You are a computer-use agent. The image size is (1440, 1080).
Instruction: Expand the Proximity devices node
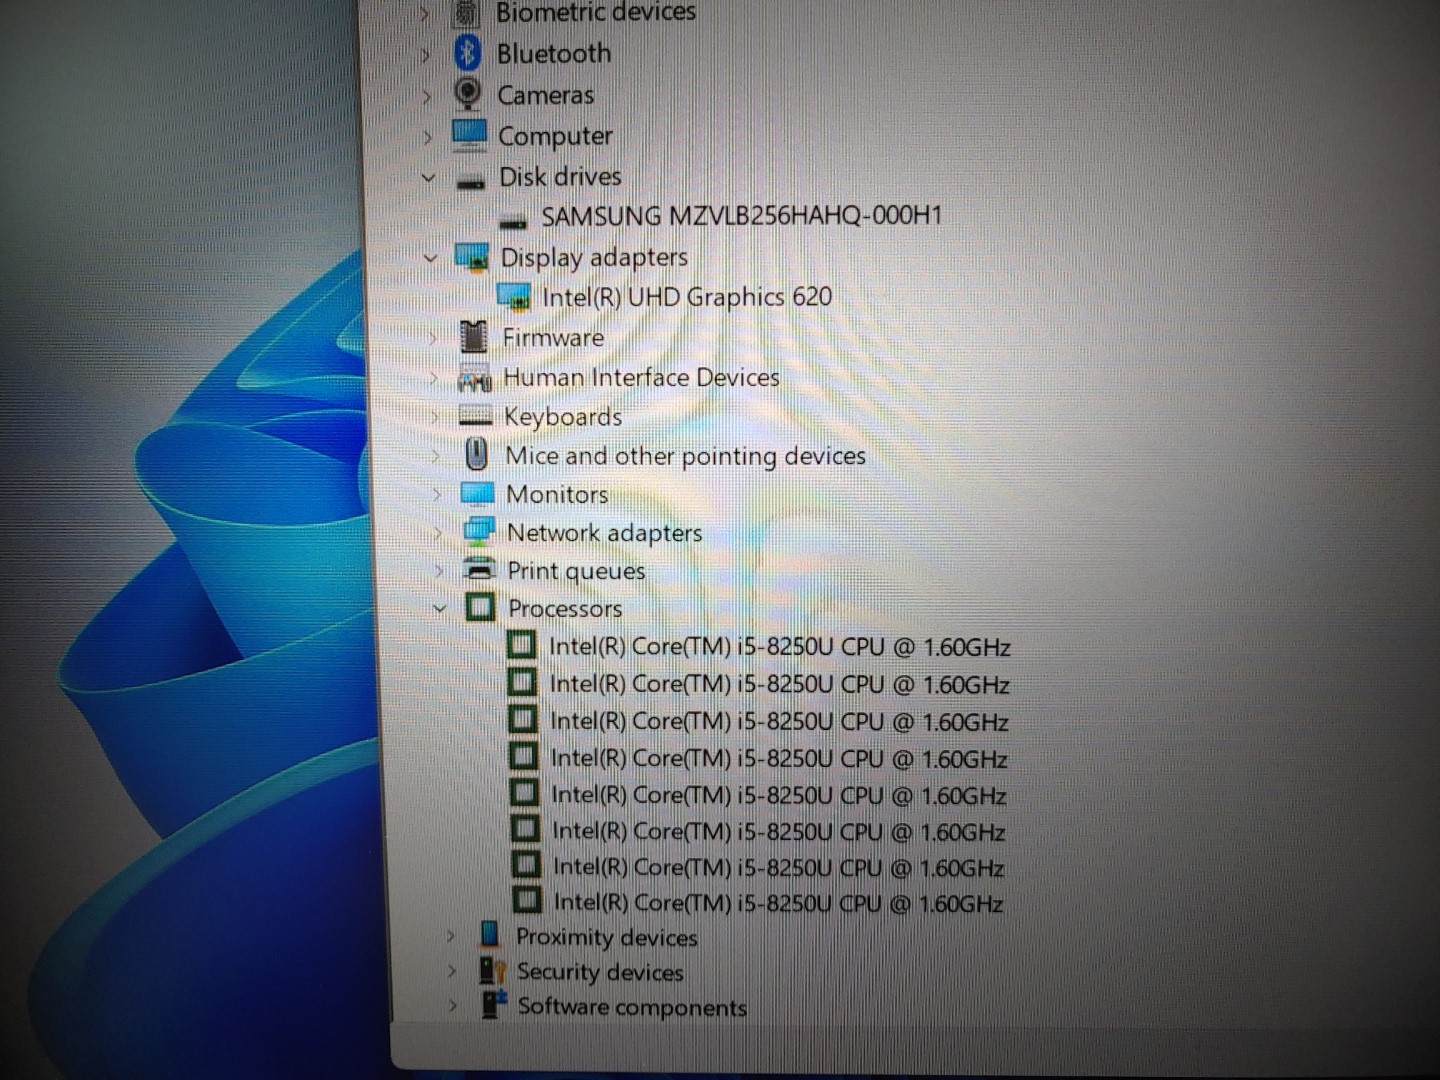click(450, 936)
